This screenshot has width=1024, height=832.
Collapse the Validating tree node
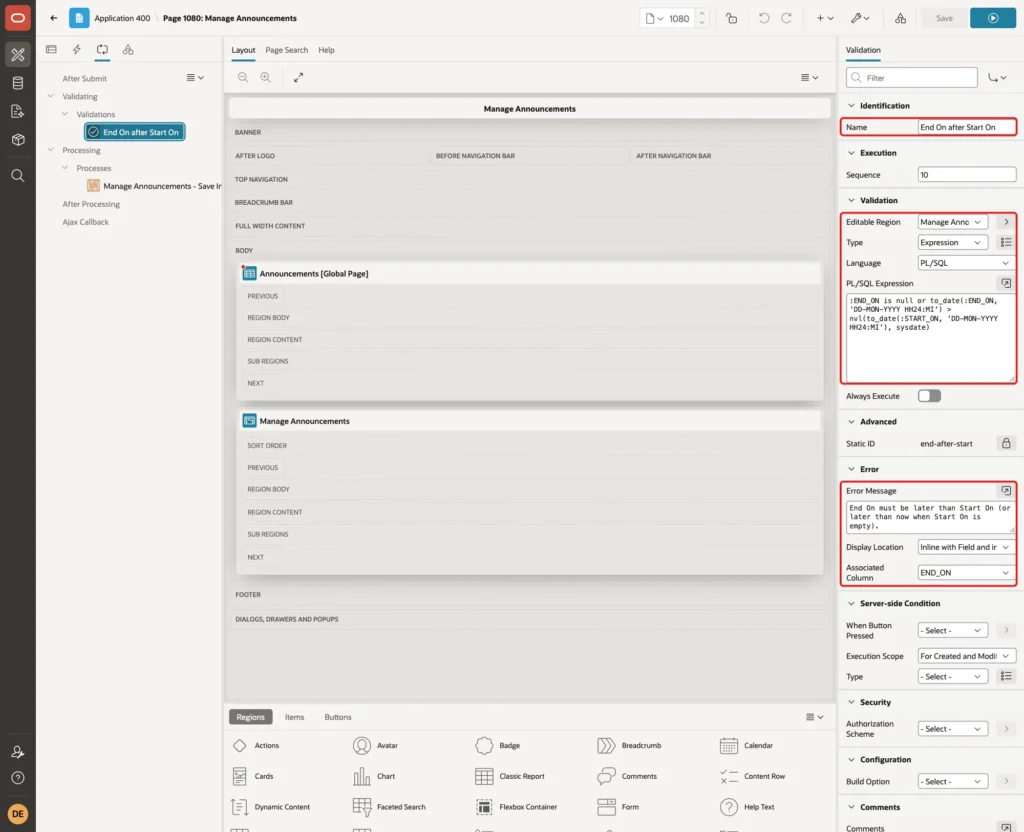[51, 96]
